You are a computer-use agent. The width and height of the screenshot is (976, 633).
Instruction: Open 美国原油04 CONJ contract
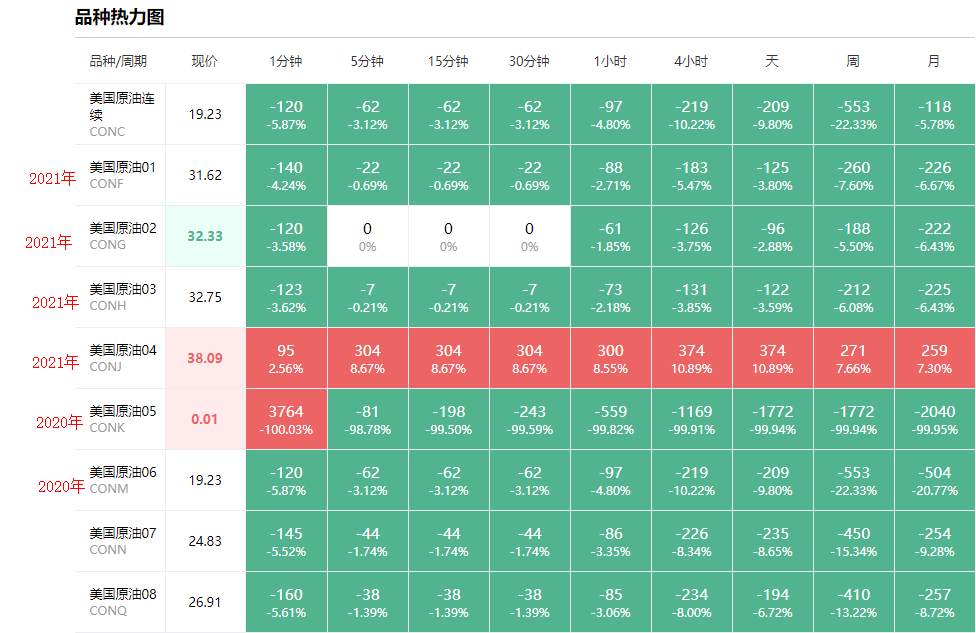pos(123,358)
